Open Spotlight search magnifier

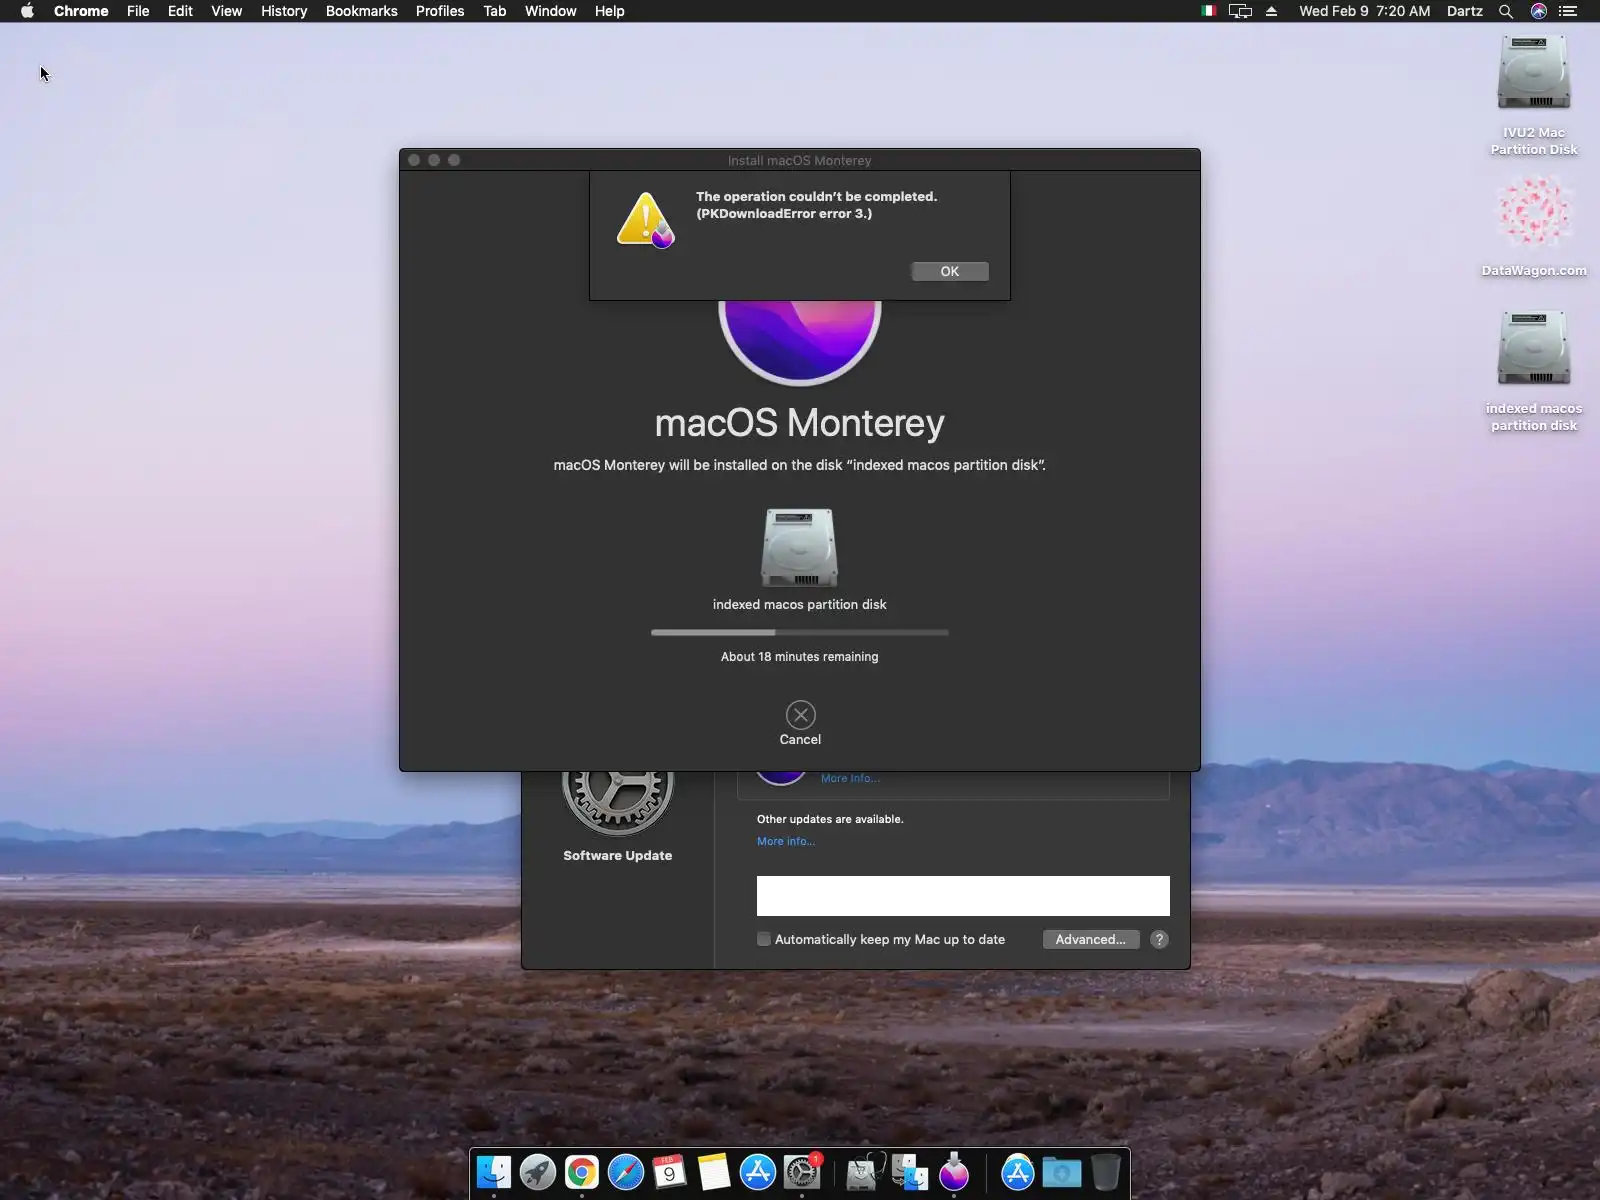click(x=1505, y=11)
